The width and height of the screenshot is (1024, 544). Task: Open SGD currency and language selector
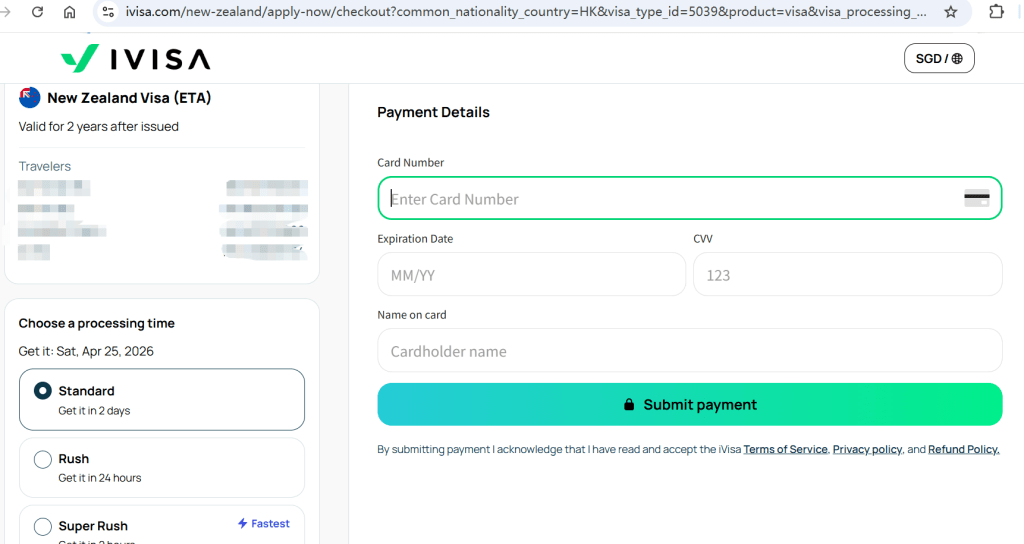pyautogui.click(x=938, y=59)
